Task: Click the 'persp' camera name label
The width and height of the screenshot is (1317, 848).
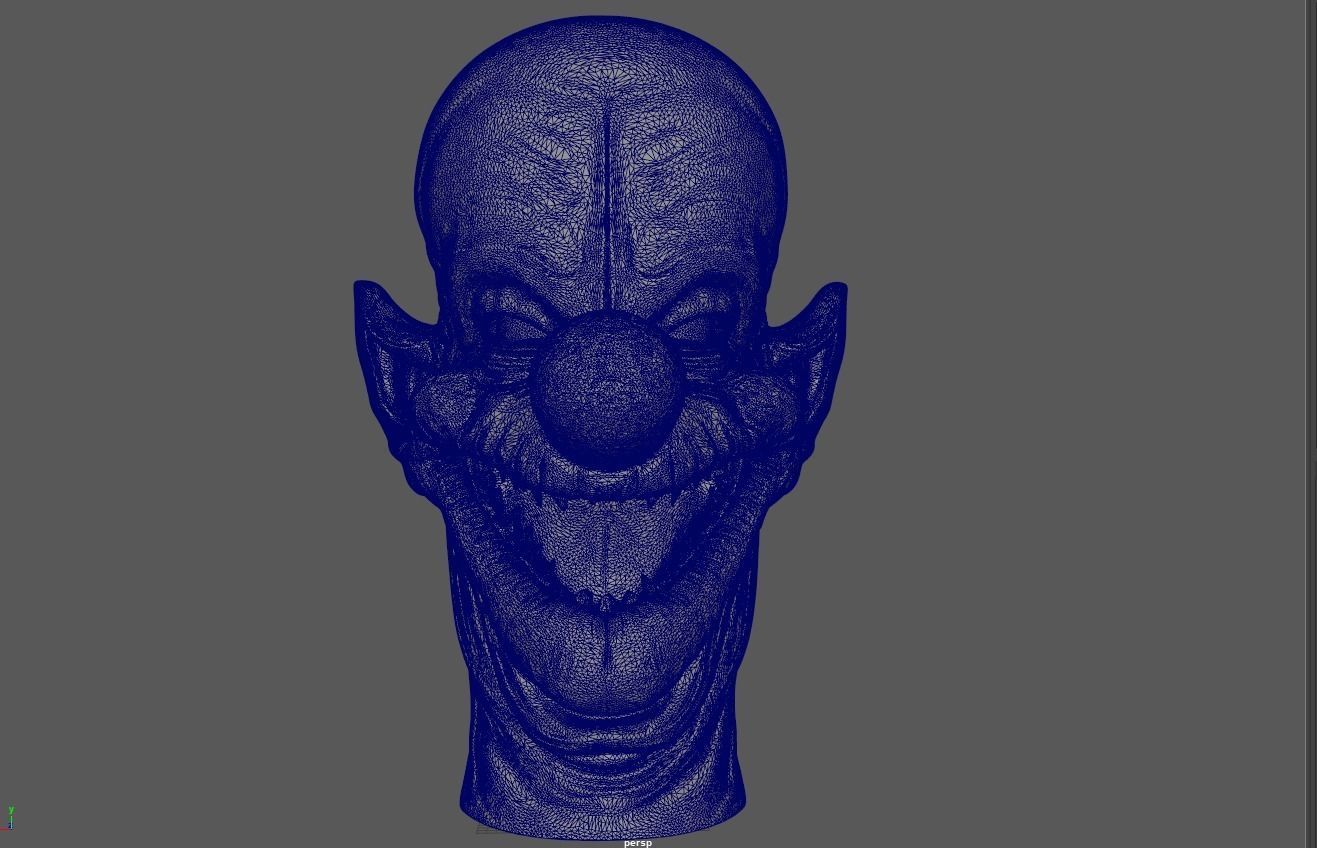Action: pos(637,843)
